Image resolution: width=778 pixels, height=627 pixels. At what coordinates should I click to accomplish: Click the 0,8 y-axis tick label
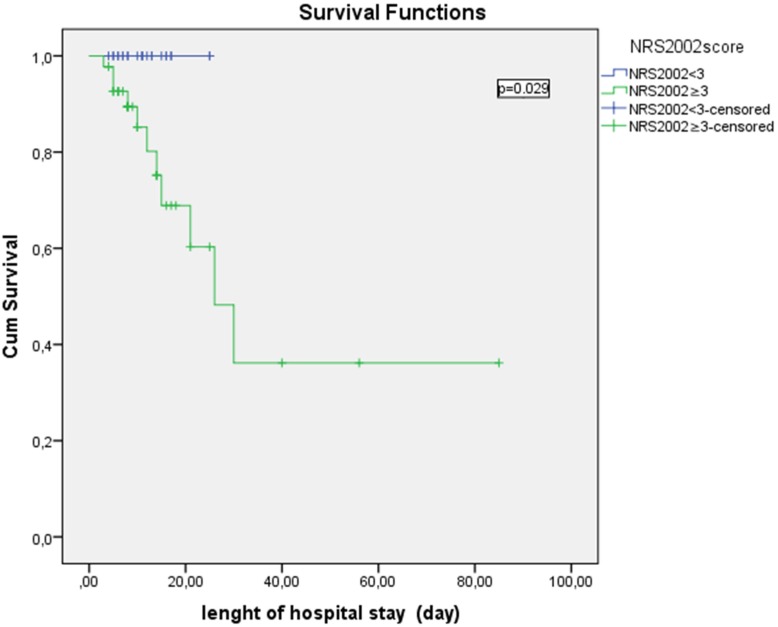pos(43,153)
